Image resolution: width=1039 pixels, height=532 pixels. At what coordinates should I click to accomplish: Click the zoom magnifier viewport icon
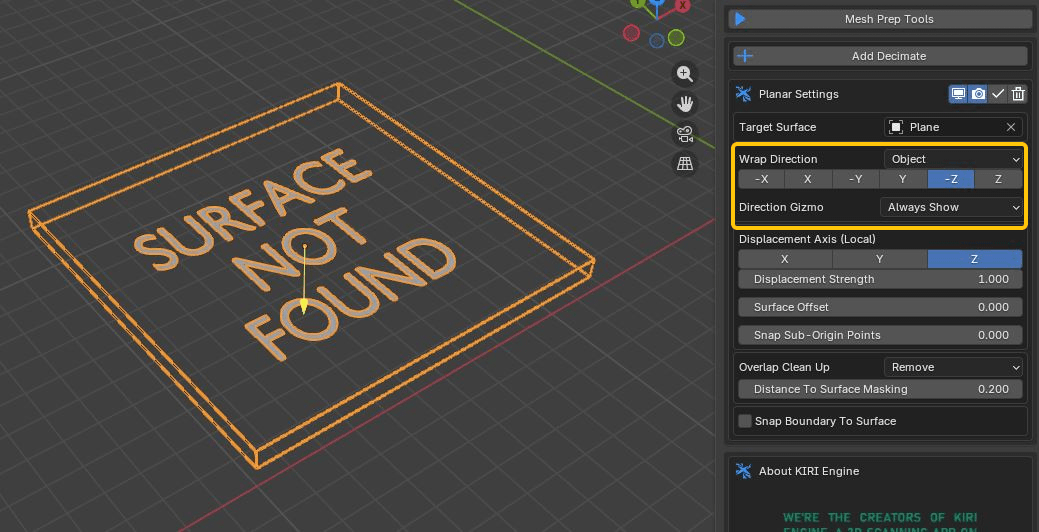(x=685, y=74)
